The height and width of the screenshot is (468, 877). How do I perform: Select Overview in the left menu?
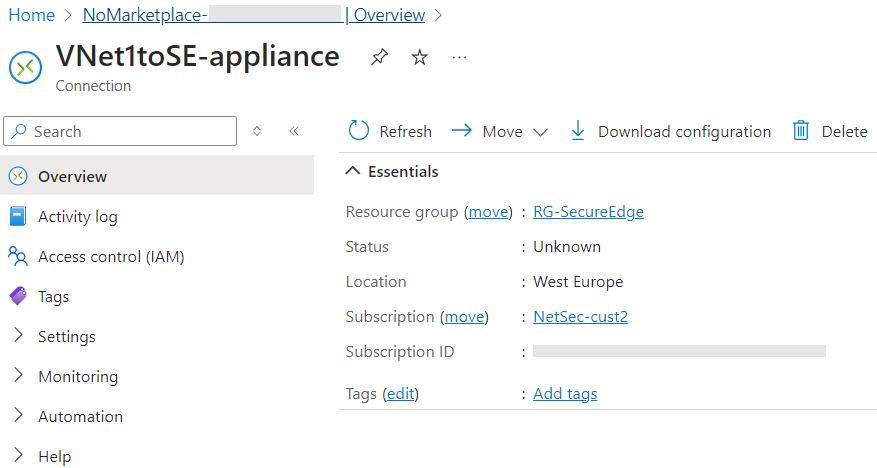coord(72,177)
